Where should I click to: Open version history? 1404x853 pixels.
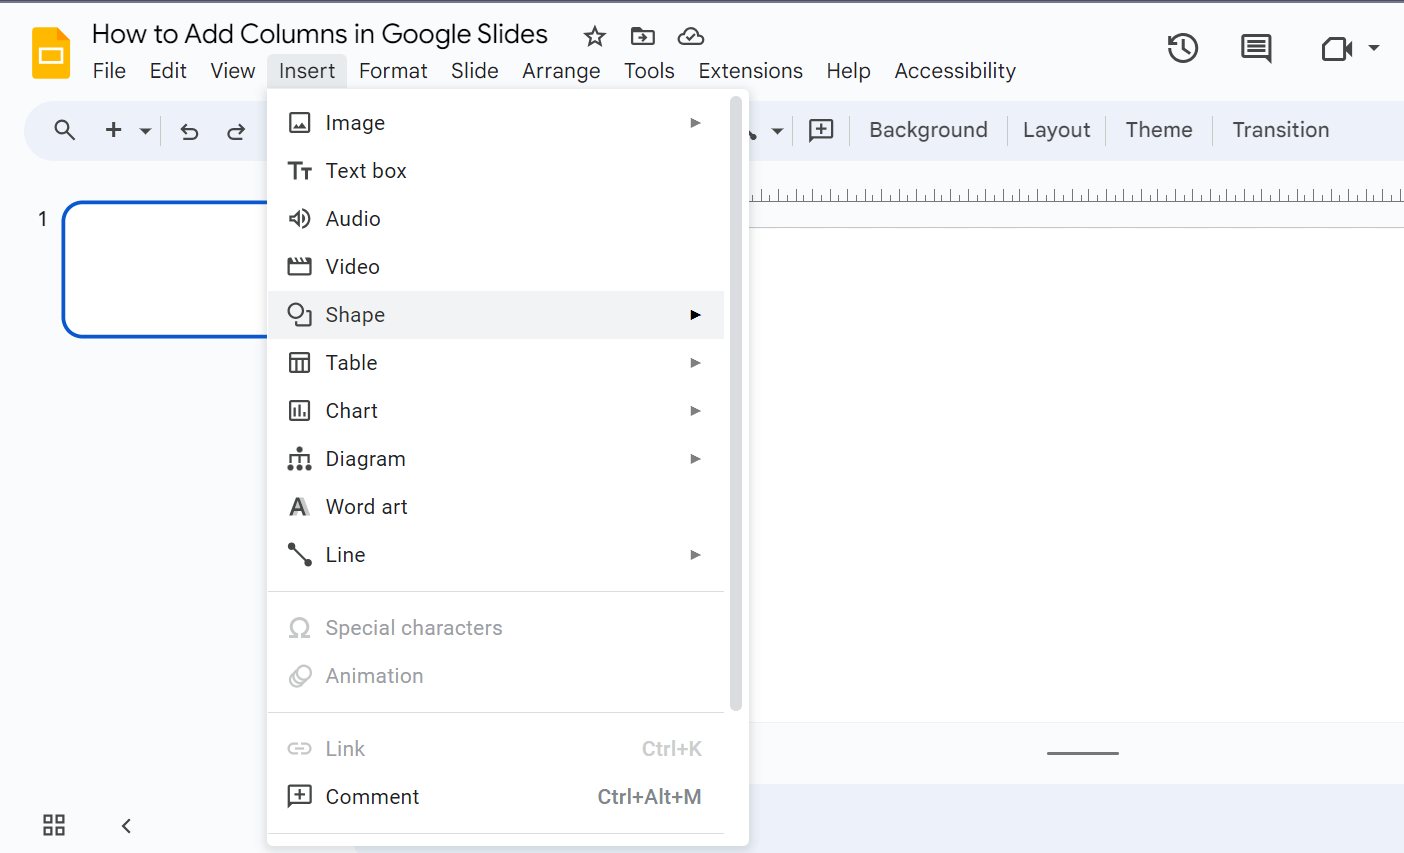1182,47
